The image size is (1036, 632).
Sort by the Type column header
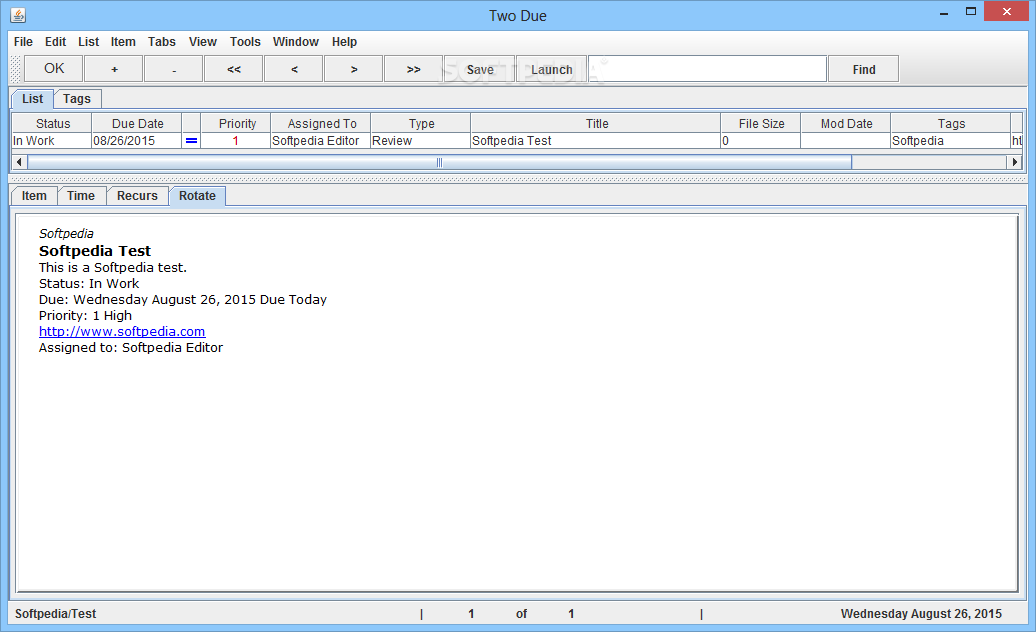click(422, 123)
